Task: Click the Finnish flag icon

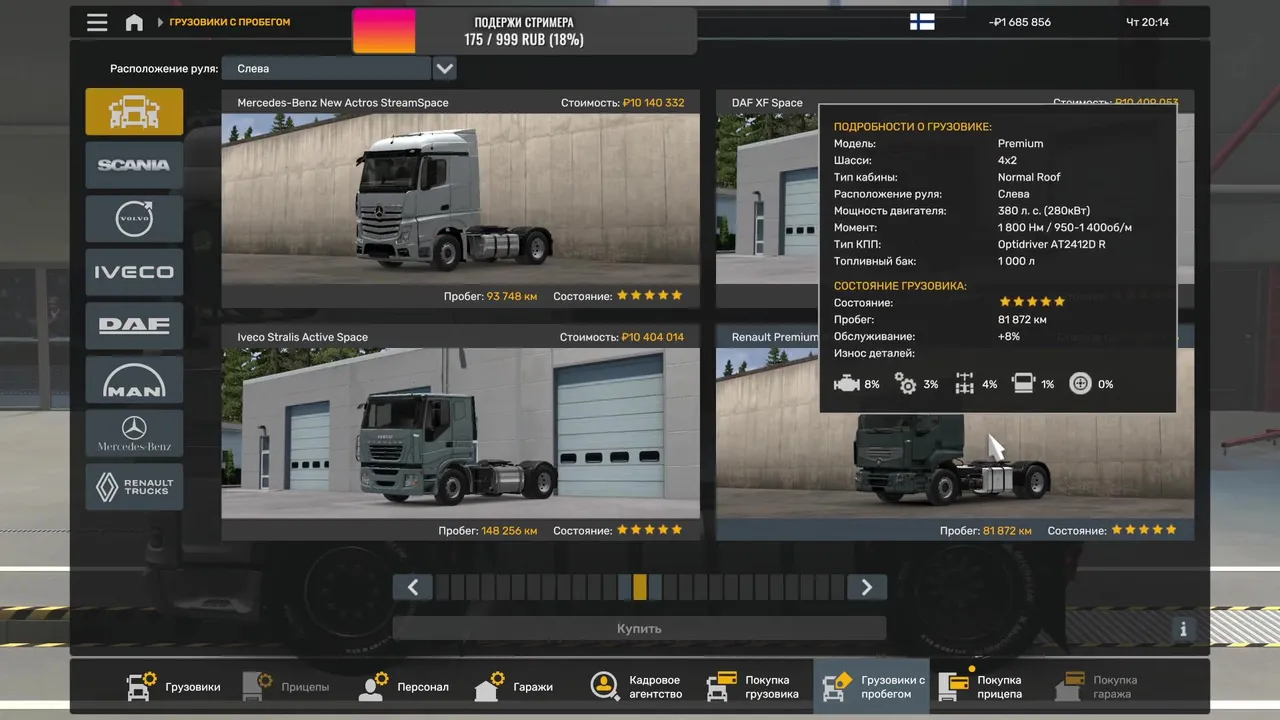Action: tap(922, 22)
